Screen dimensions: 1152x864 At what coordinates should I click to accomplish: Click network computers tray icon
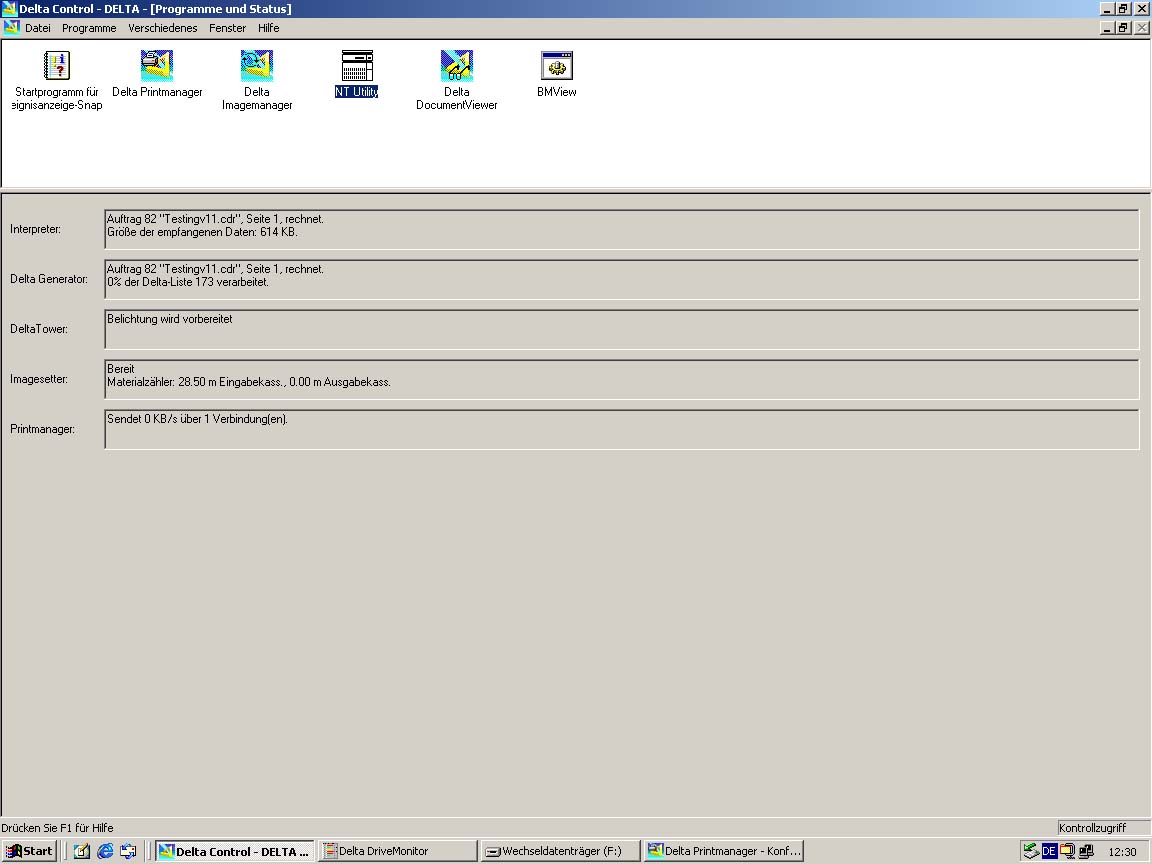pyautogui.click(x=1086, y=851)
